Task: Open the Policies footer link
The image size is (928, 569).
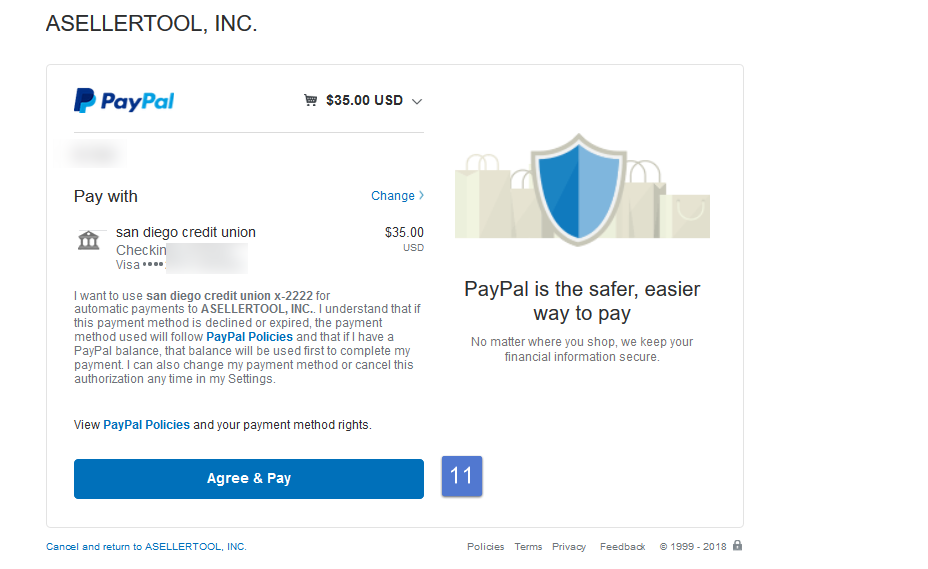Action: coord(485,547)
